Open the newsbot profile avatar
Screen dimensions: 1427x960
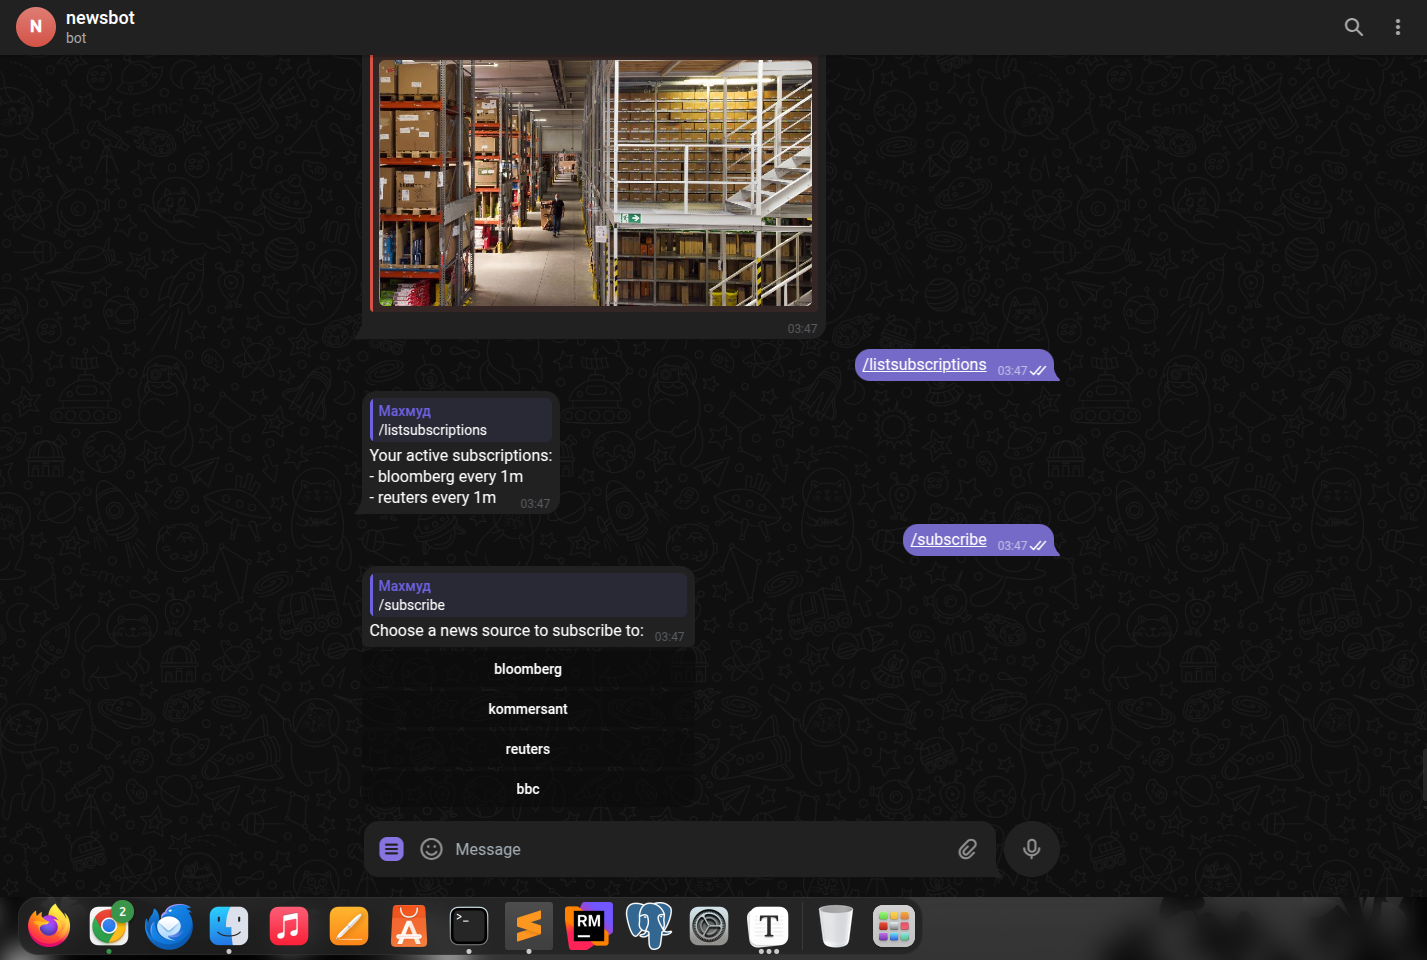[x=36, y=27]
